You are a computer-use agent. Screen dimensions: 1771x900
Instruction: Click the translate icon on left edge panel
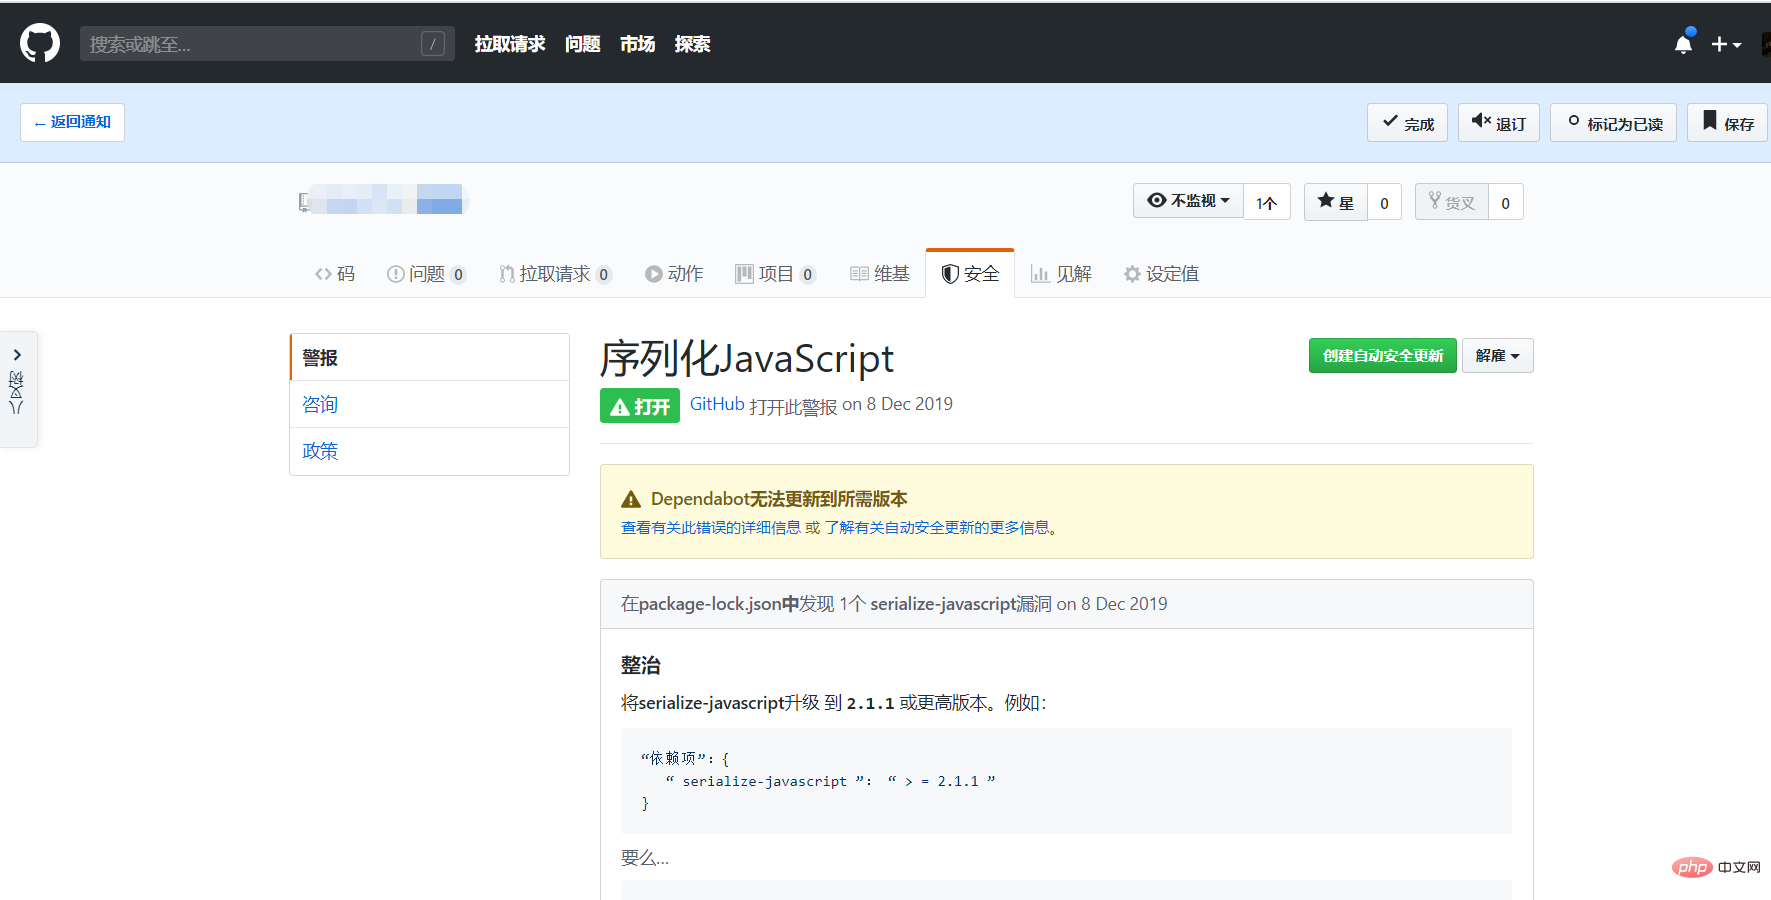tap(16, 392)
